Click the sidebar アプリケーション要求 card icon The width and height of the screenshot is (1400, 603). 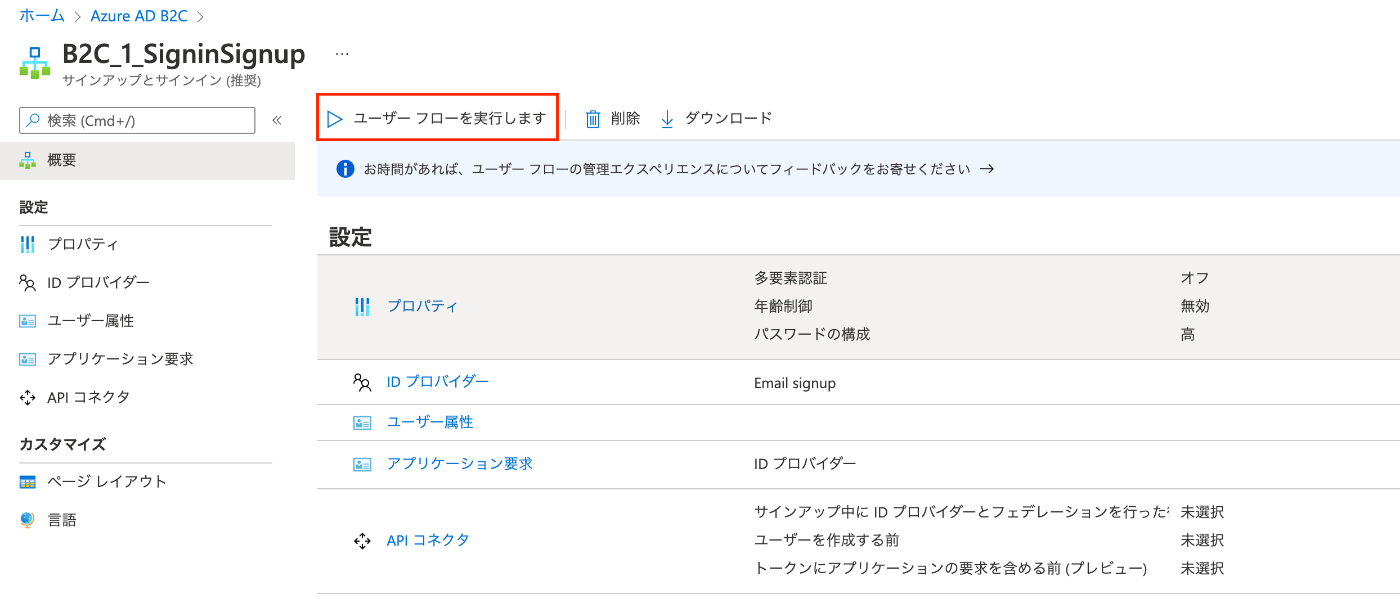(28, 359)
